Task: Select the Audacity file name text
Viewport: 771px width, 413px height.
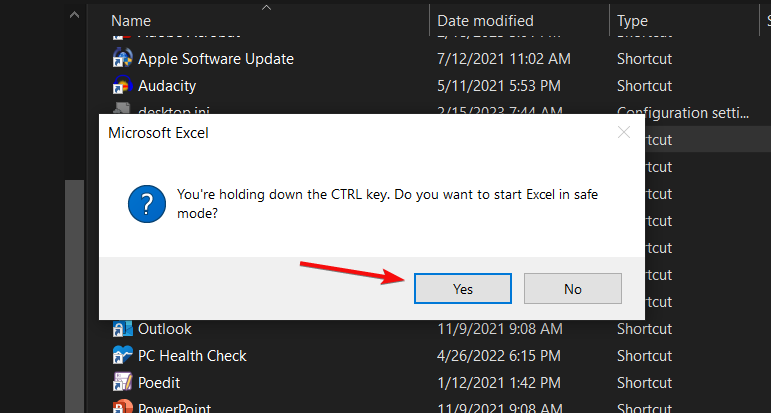Action: click(167, 86)
